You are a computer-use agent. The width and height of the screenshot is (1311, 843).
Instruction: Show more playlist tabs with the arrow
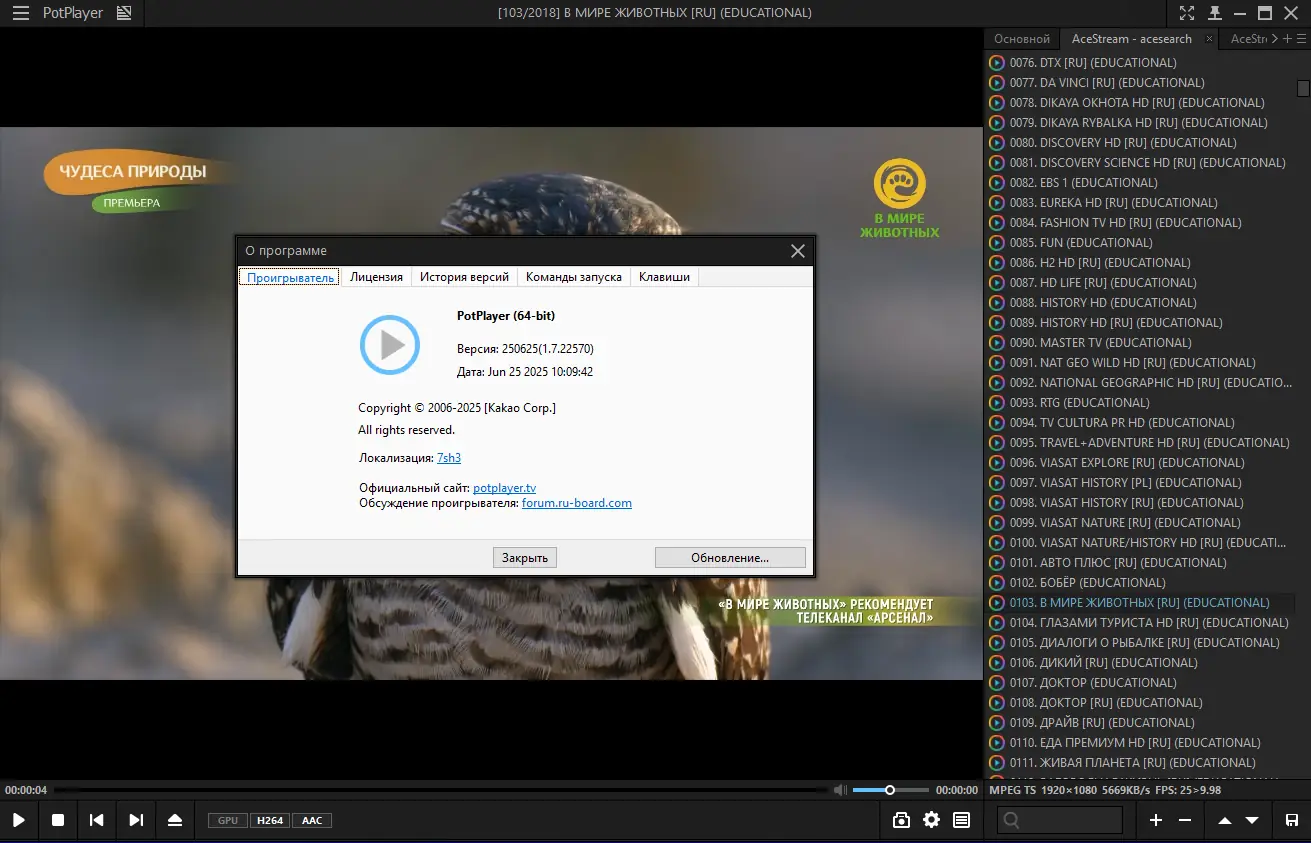pyautogui.click(x=1274, y=39)
